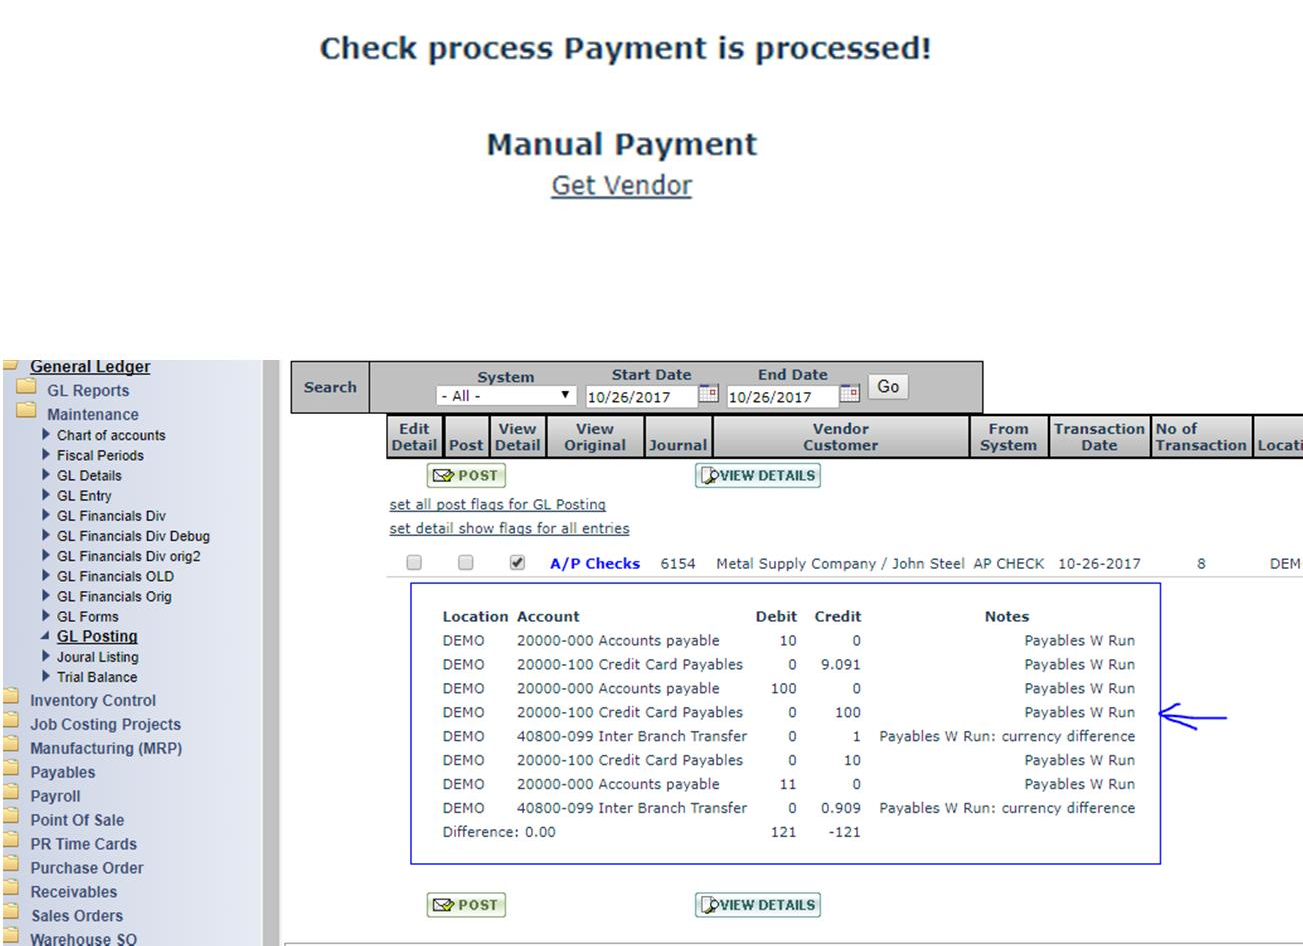The width and height of the screenshot is (1303, 946).
Task: Open the Start Date calendar icon
Action: pos(708,394)
